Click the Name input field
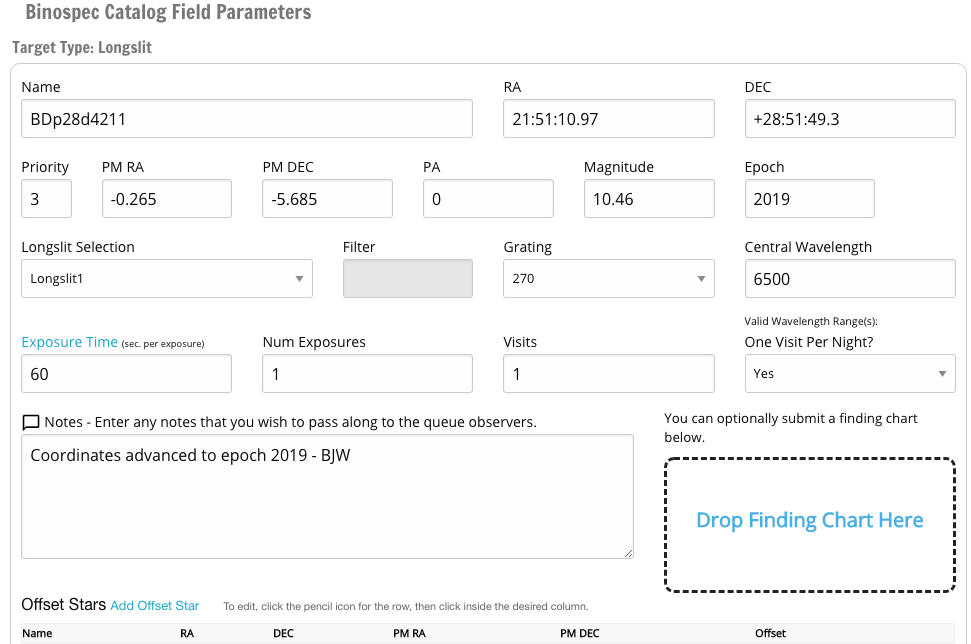This screenshot has height=644, width=971. point(246,119)
